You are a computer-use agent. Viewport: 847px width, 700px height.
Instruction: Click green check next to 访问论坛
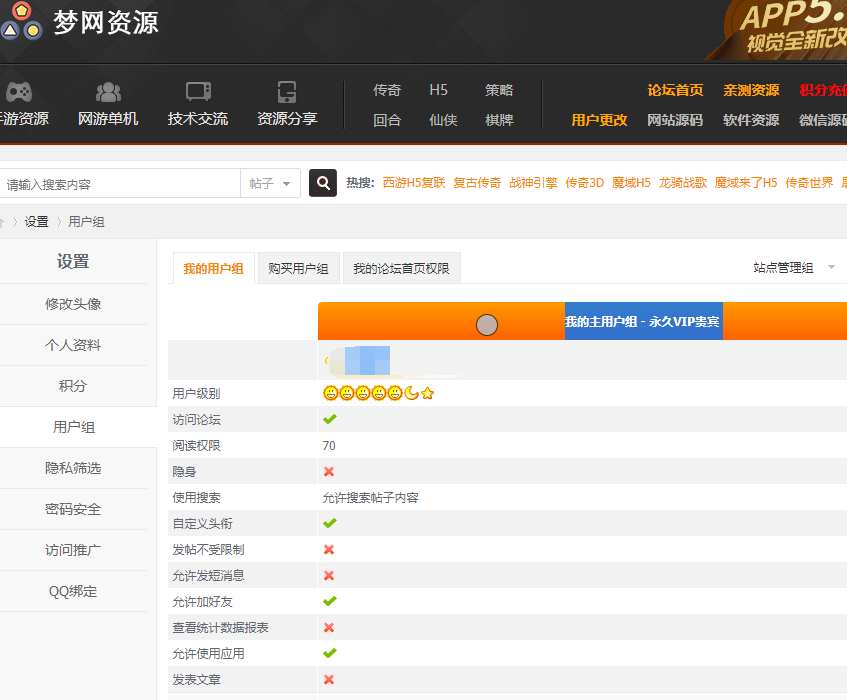330,419
